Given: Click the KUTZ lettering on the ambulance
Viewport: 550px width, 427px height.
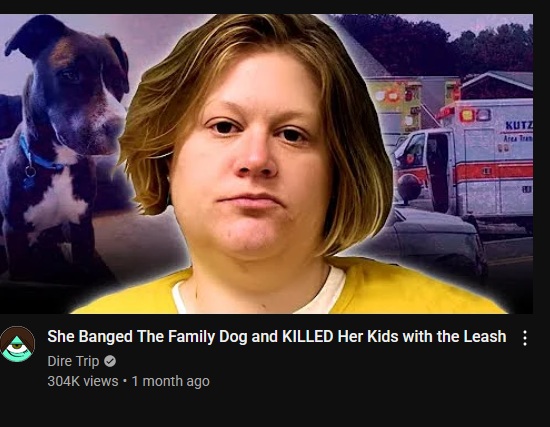Looking at the screenshot, I should [519, 125].
